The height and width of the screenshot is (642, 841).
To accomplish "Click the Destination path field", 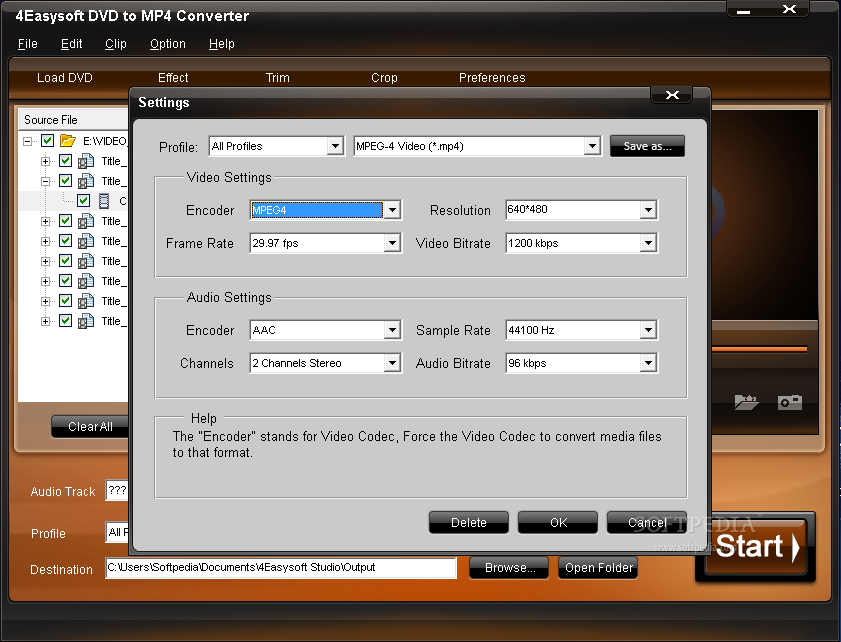I will click(281, 567).
